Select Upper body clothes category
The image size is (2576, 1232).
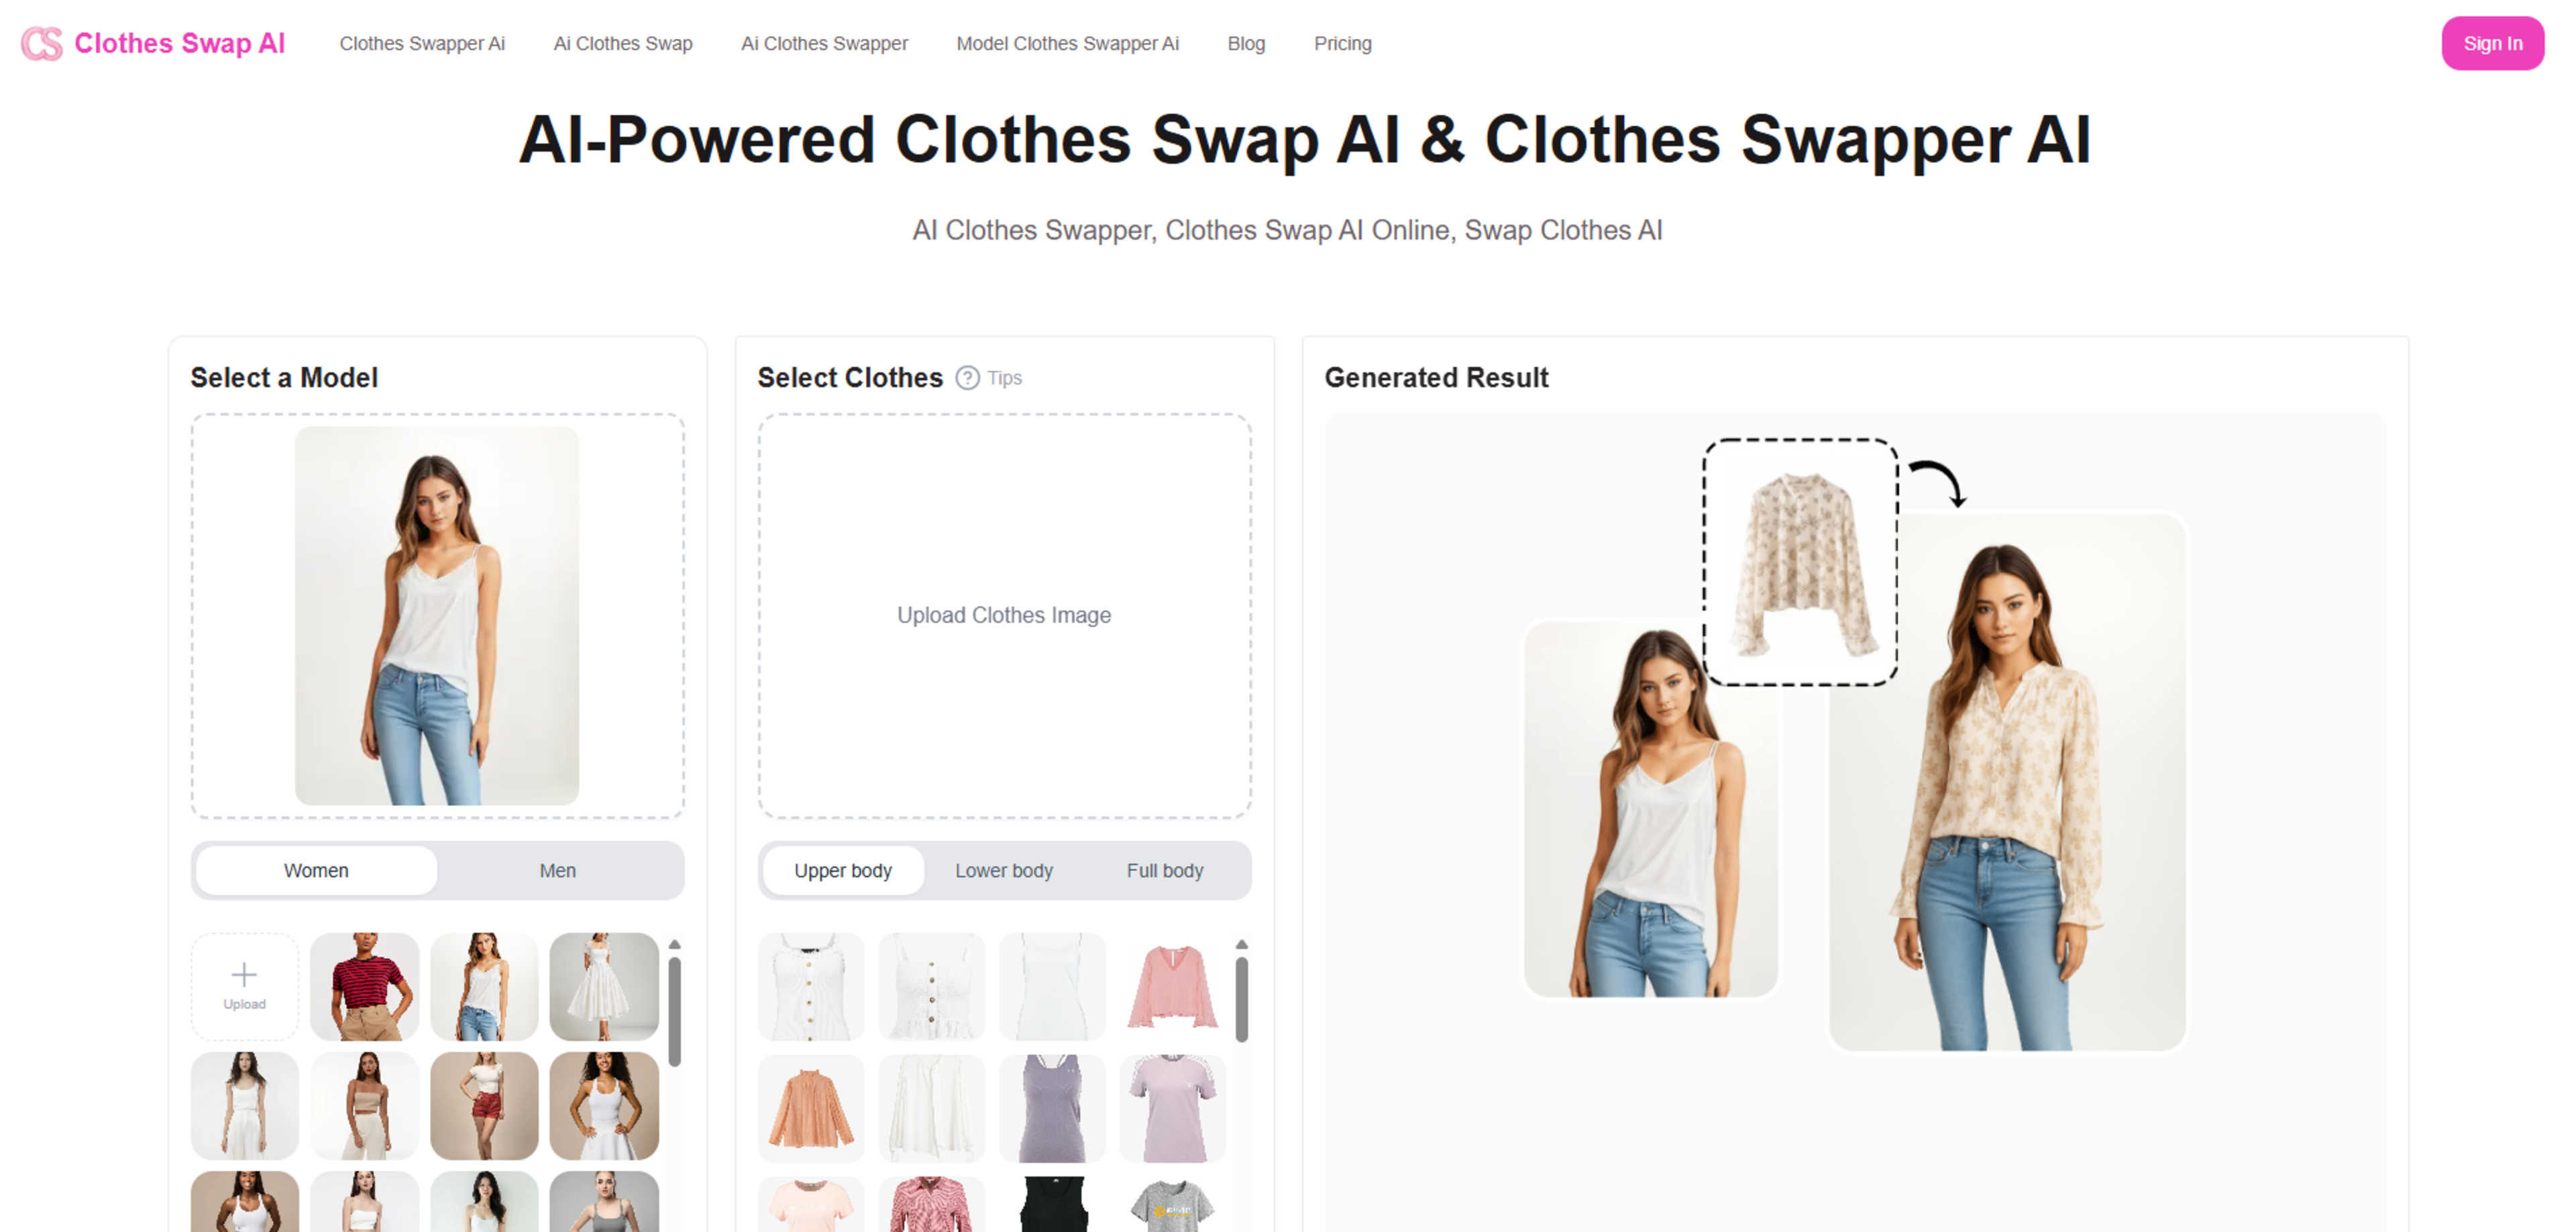tap(843, 870)
